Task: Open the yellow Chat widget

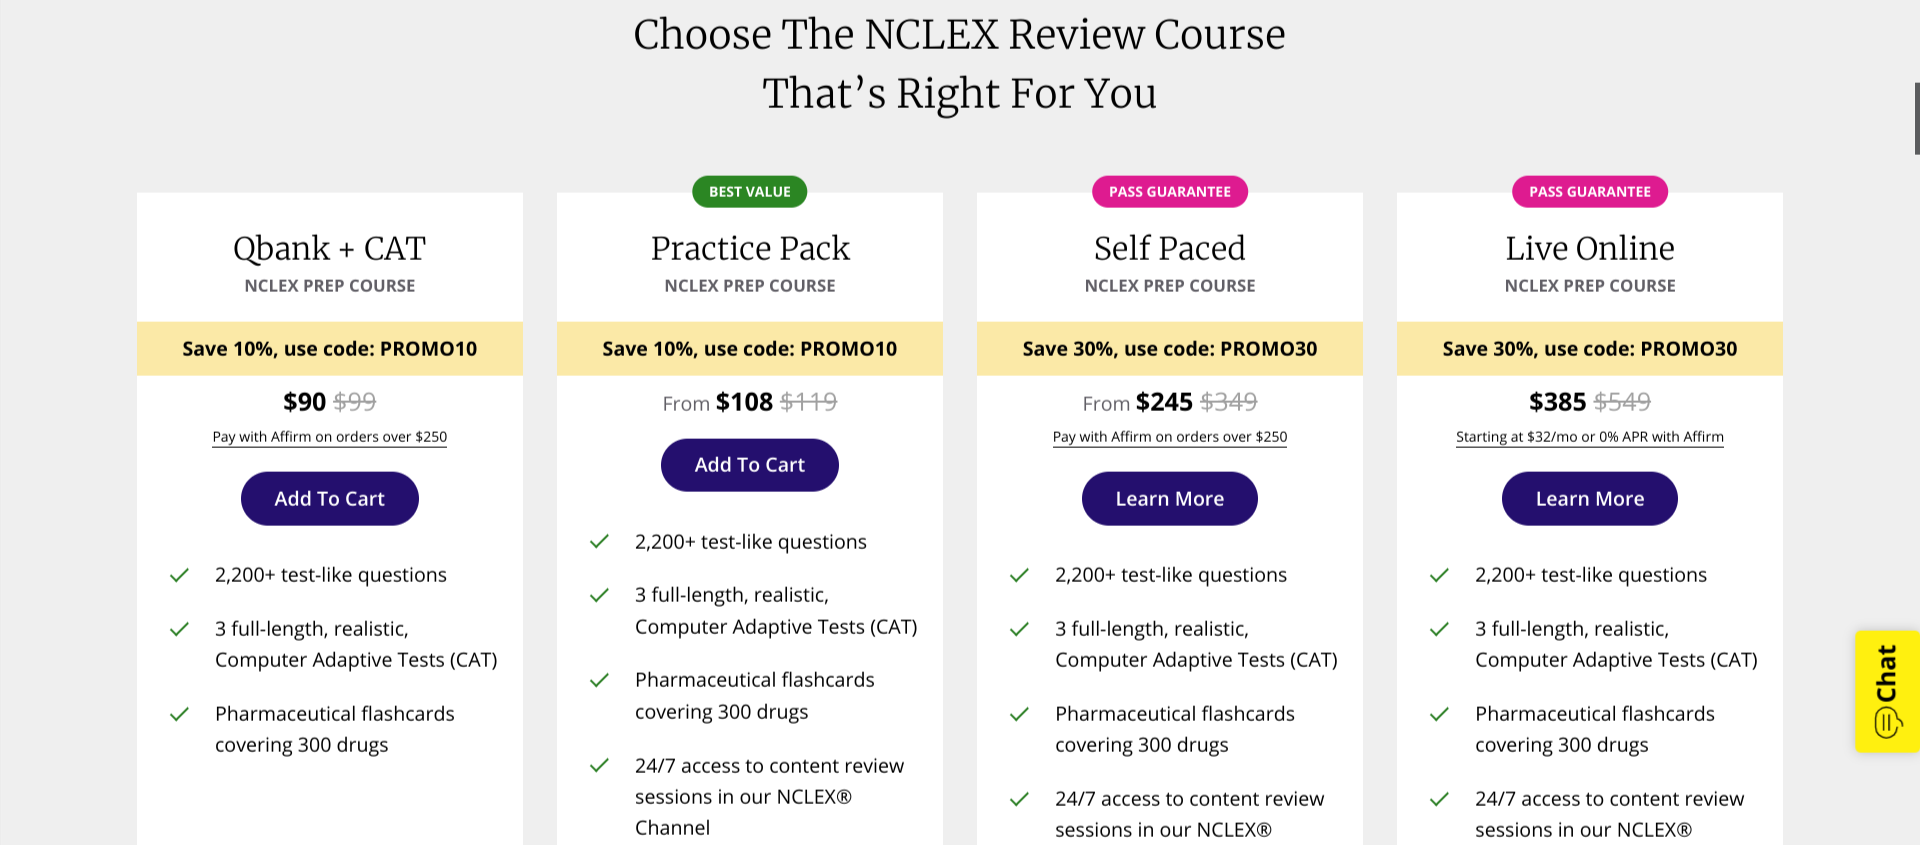Action: pos(1887,691)
